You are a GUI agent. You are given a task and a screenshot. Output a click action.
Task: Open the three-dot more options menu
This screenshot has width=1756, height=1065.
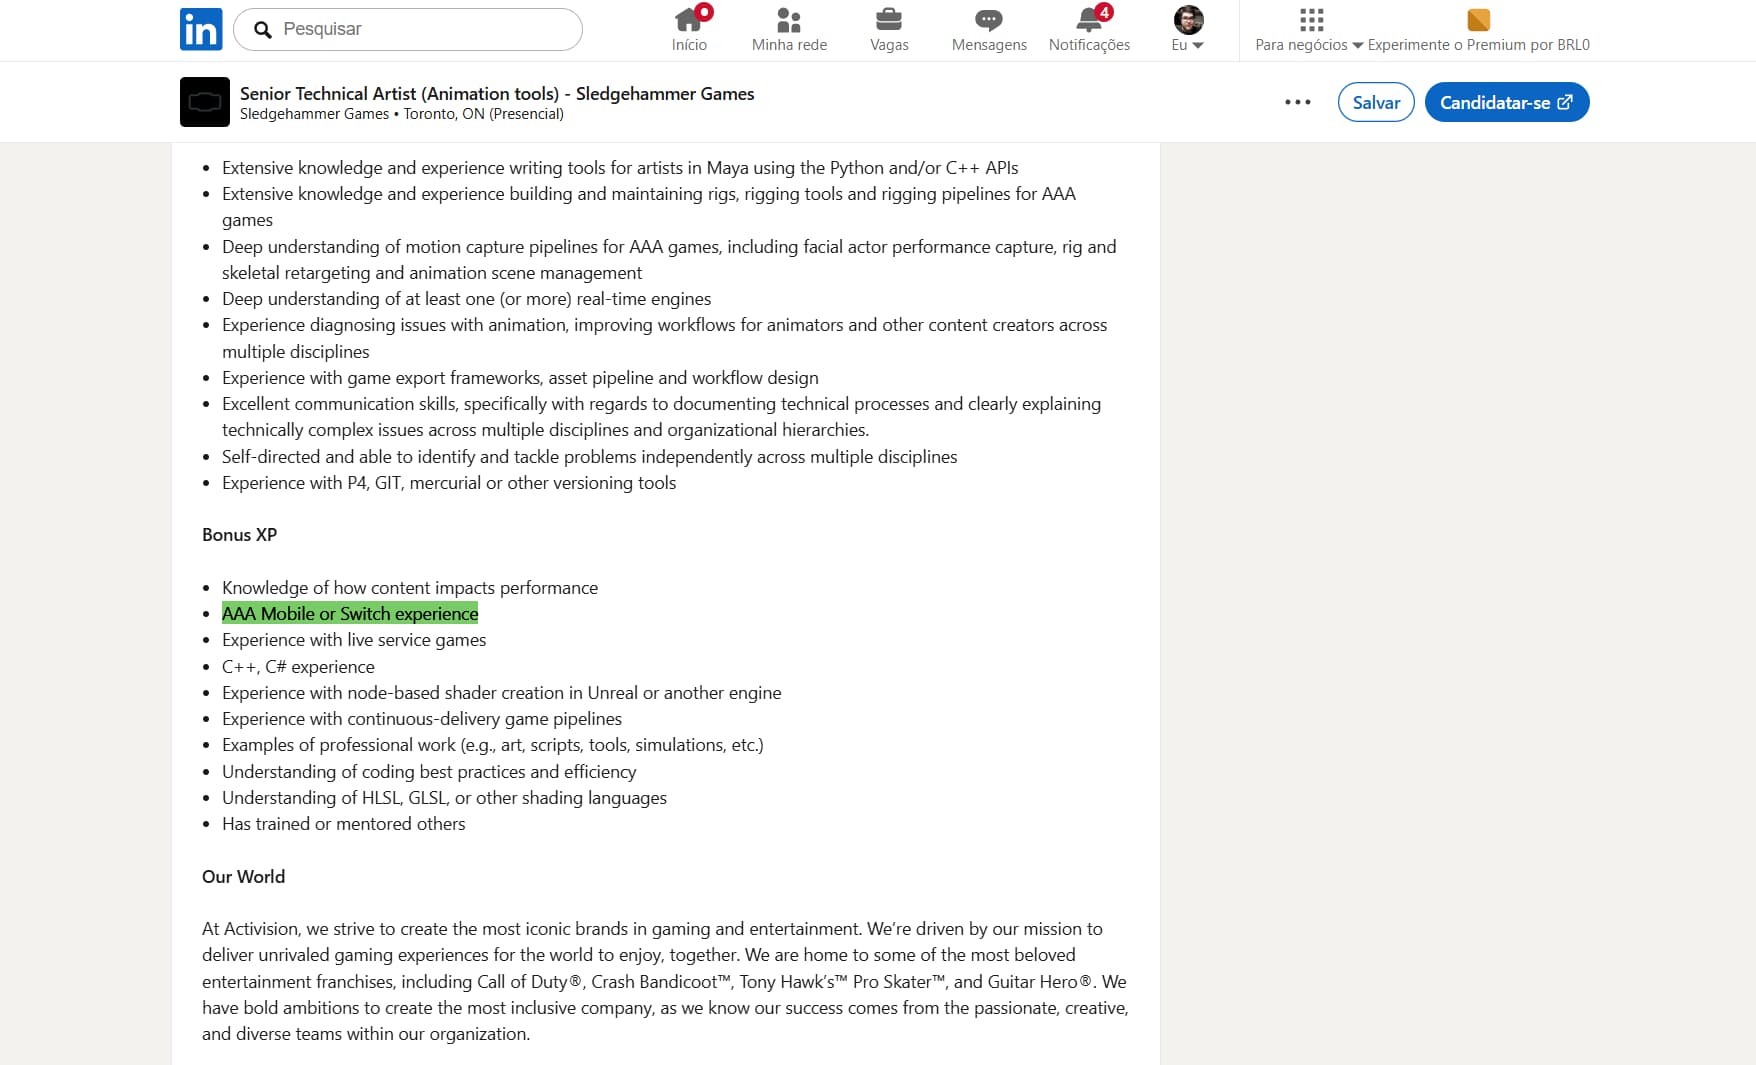click(1298, 102)
